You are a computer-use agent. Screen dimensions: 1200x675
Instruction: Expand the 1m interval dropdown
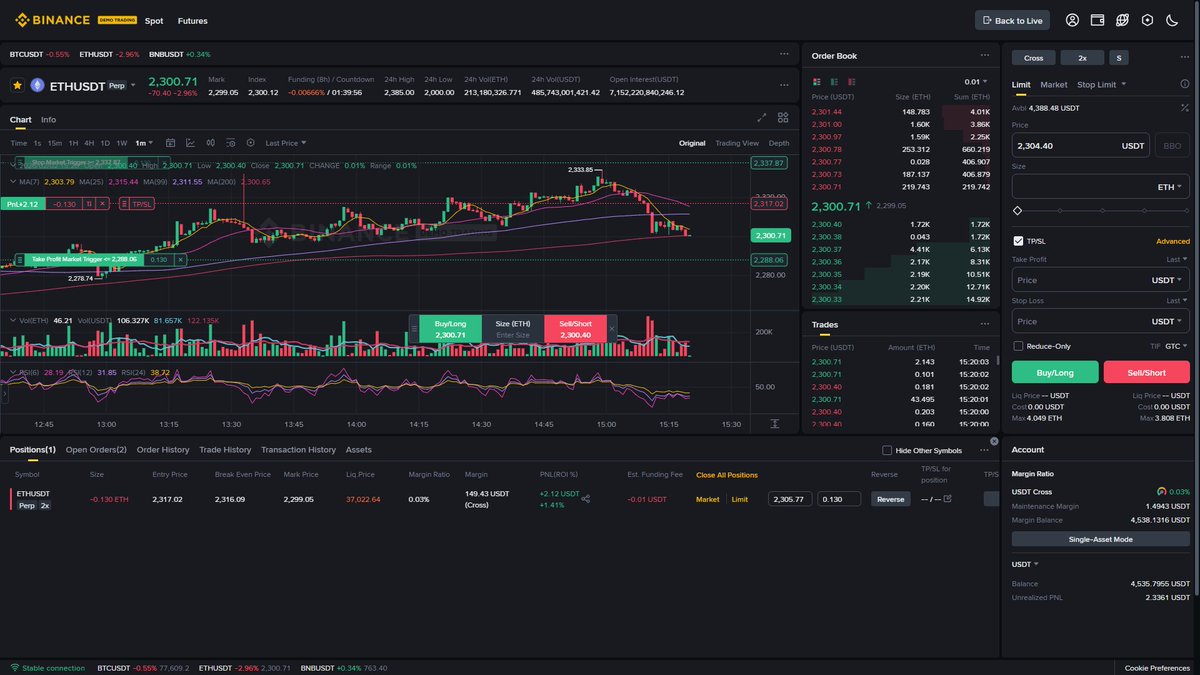[x=144, y=143]
